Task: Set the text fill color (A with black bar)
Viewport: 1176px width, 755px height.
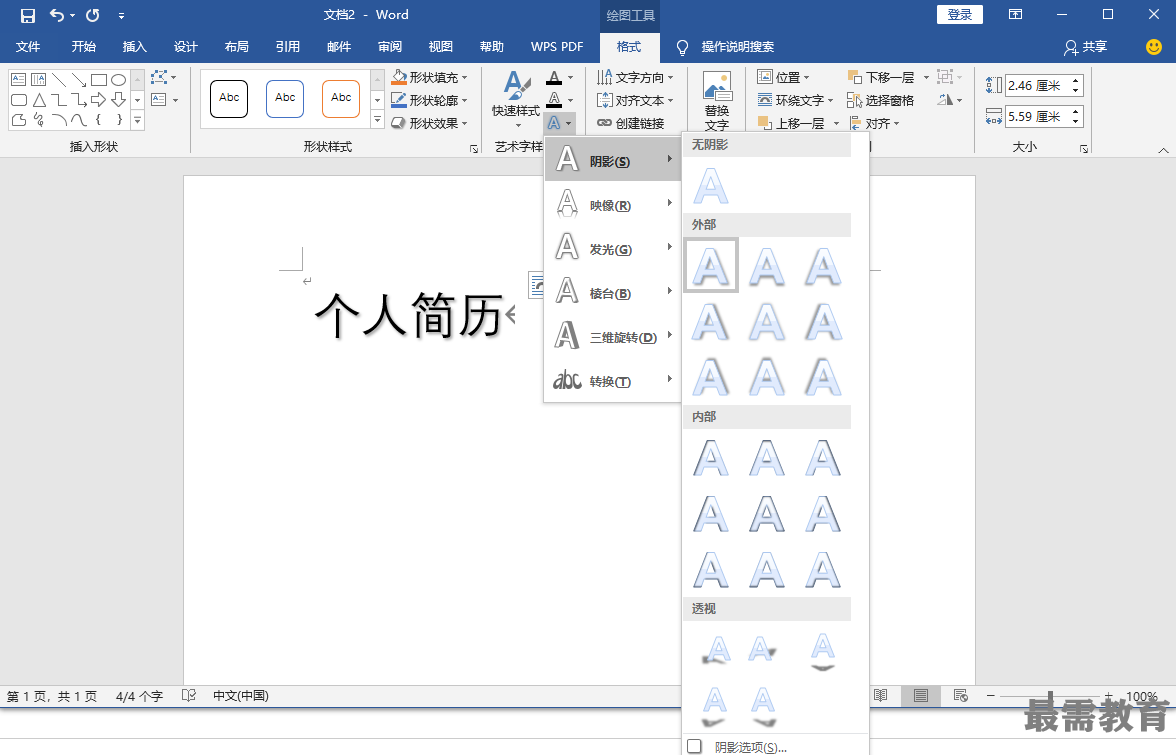Action: pos(554,77)
